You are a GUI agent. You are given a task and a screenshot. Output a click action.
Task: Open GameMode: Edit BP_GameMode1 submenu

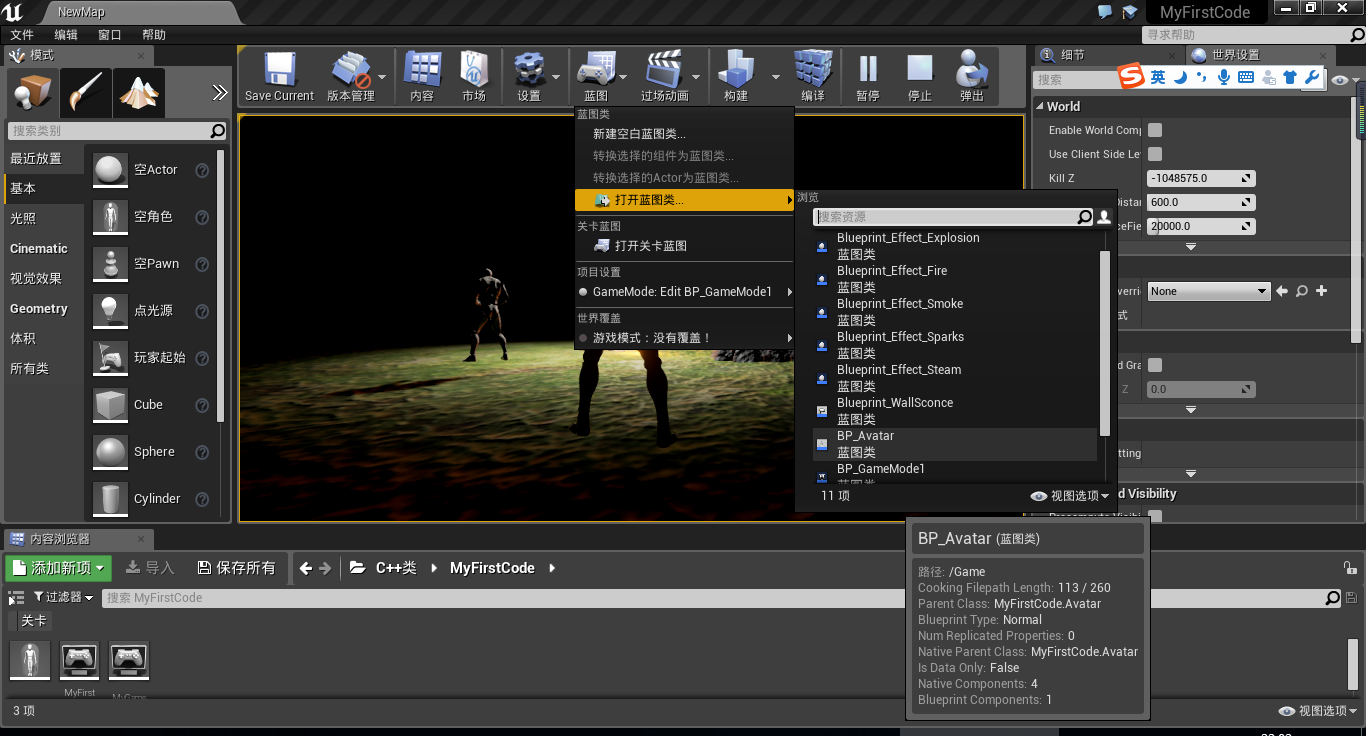684,292
